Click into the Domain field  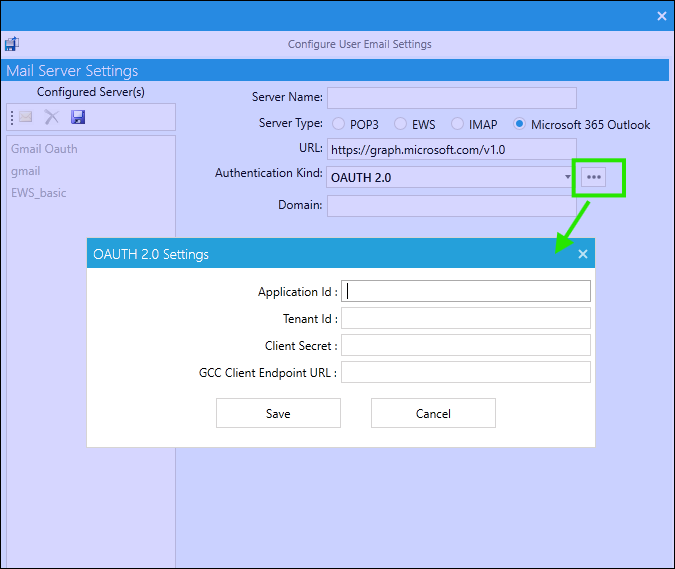click(x=452, y=206)
